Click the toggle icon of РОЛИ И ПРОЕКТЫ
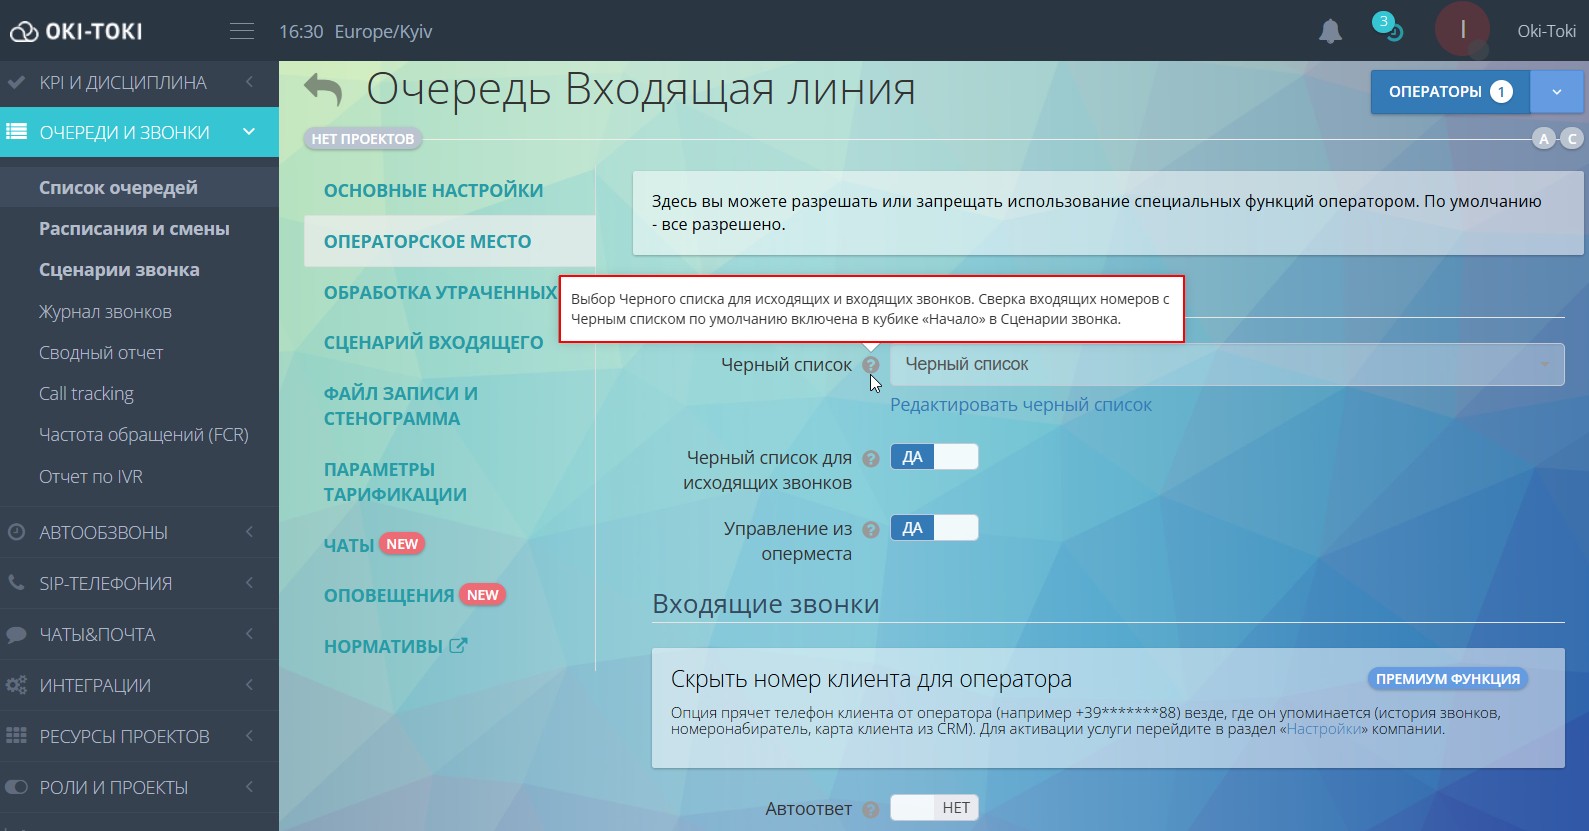 pos(16,787)
